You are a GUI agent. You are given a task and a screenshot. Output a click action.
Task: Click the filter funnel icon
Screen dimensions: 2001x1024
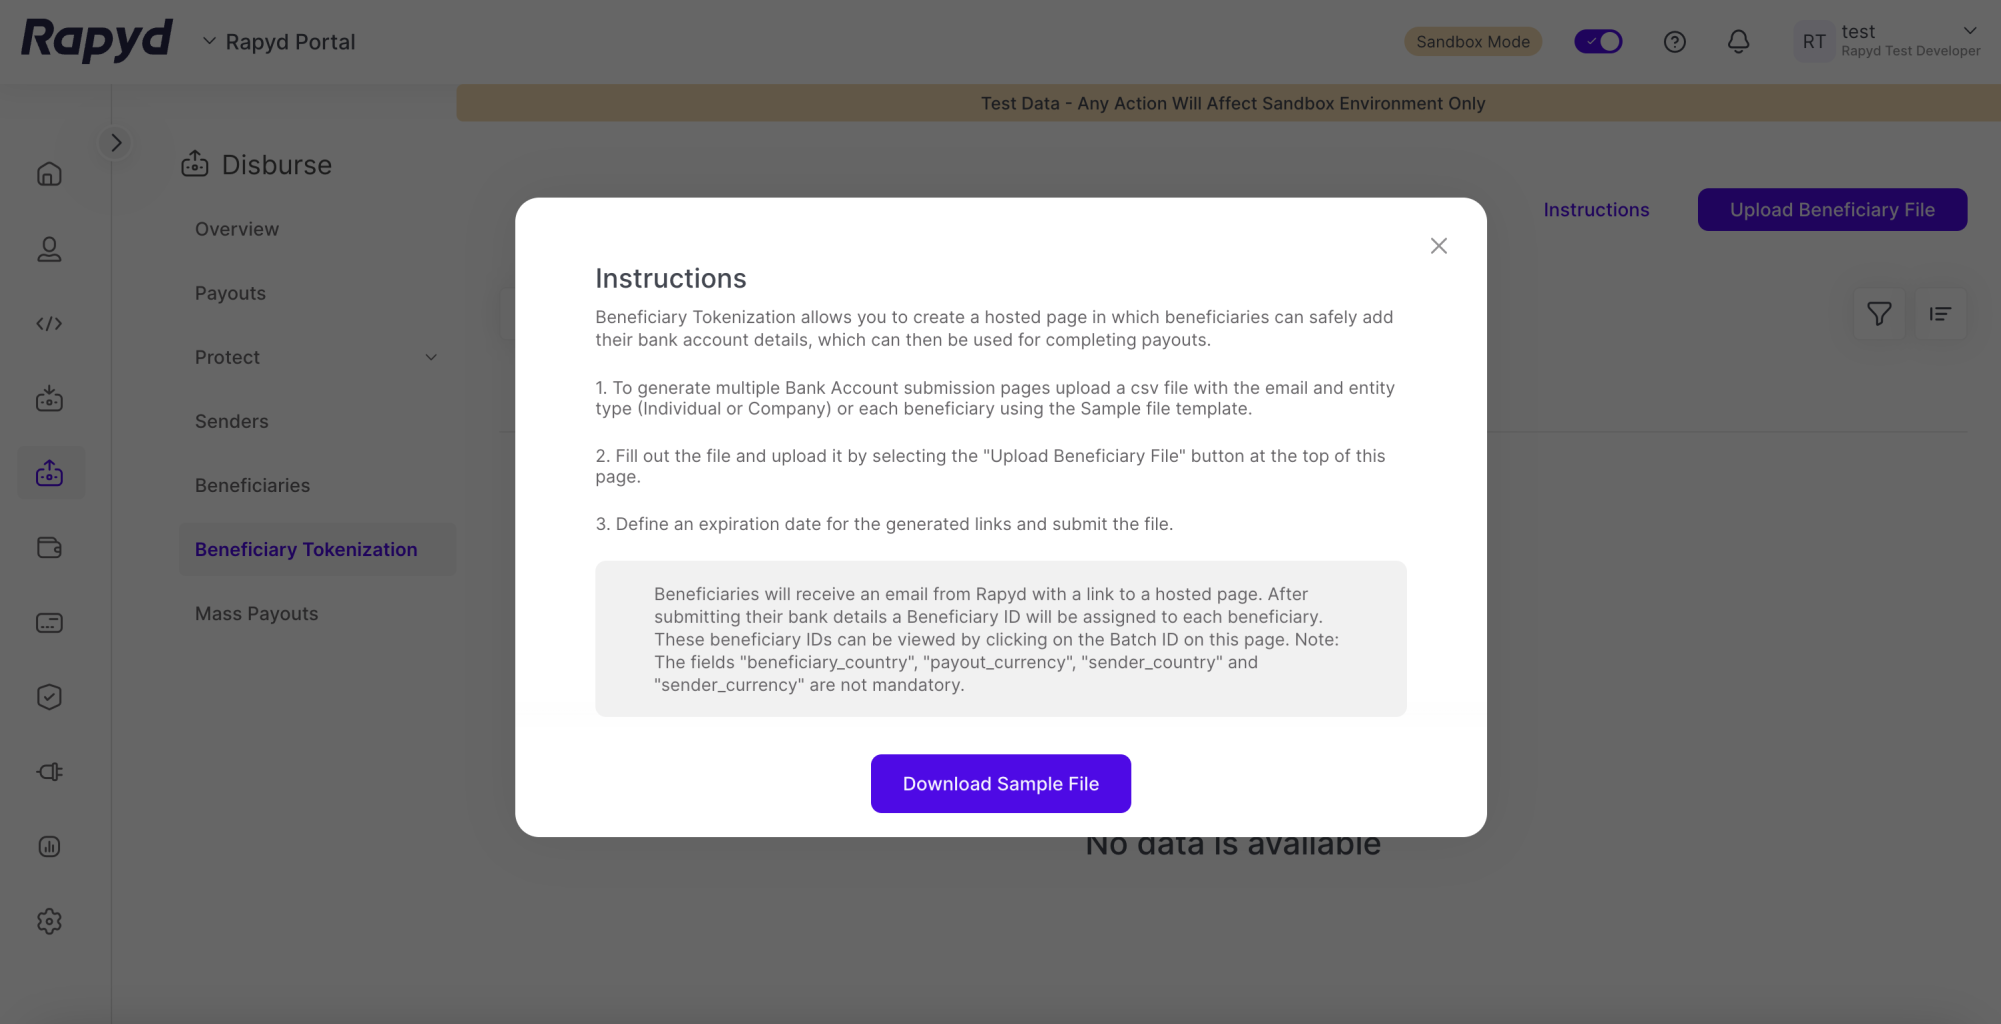click(x=1879, y=314)
